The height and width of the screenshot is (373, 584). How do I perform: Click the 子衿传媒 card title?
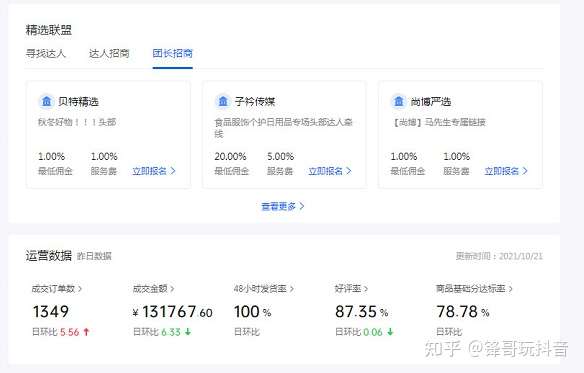click(255, 101)
